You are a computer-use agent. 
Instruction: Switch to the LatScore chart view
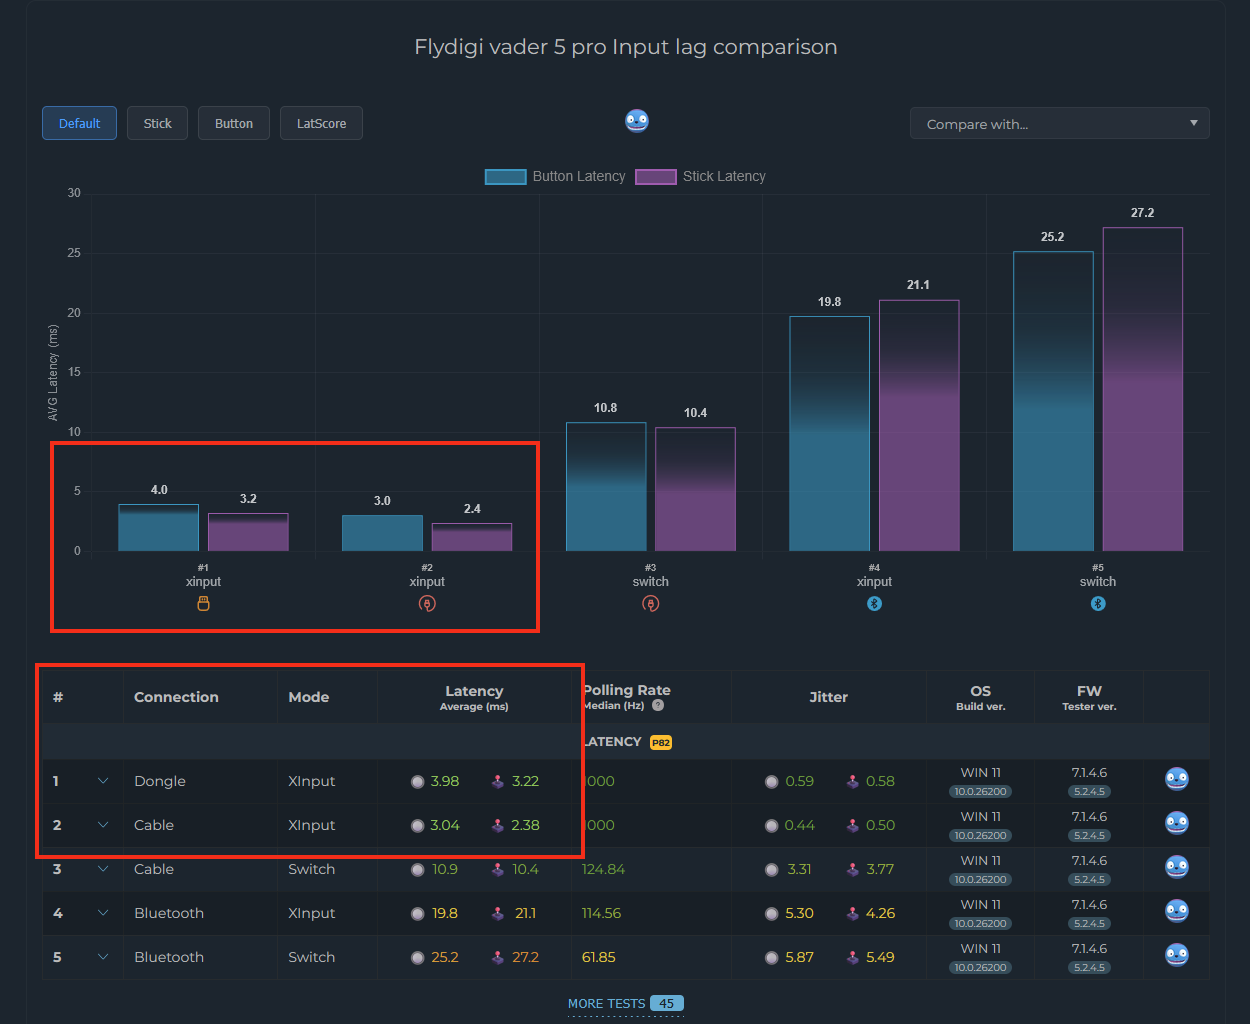coord(321,123)
